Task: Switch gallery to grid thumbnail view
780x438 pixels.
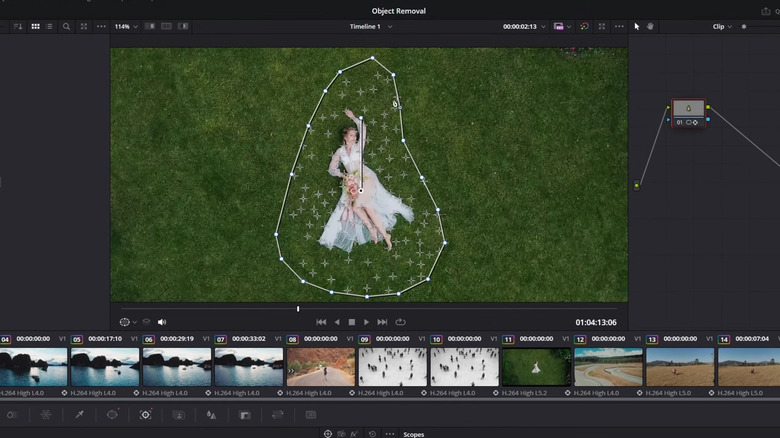Action: coord(36,26)
